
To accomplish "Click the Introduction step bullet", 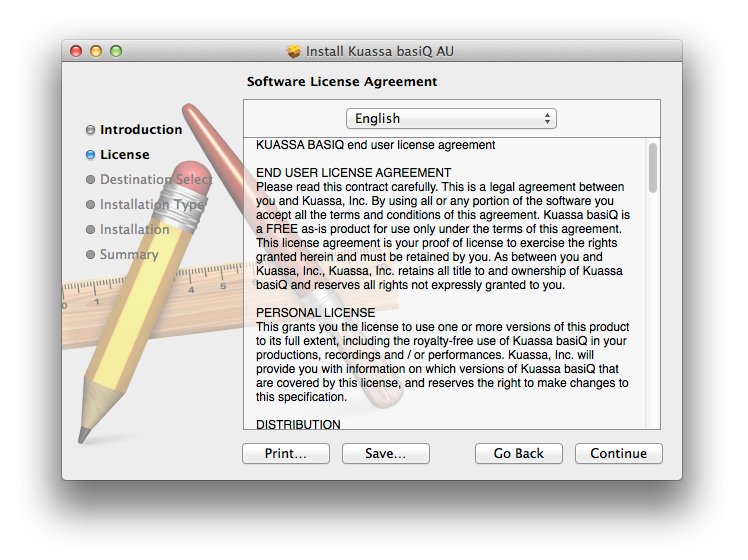I will pos(90,130).
